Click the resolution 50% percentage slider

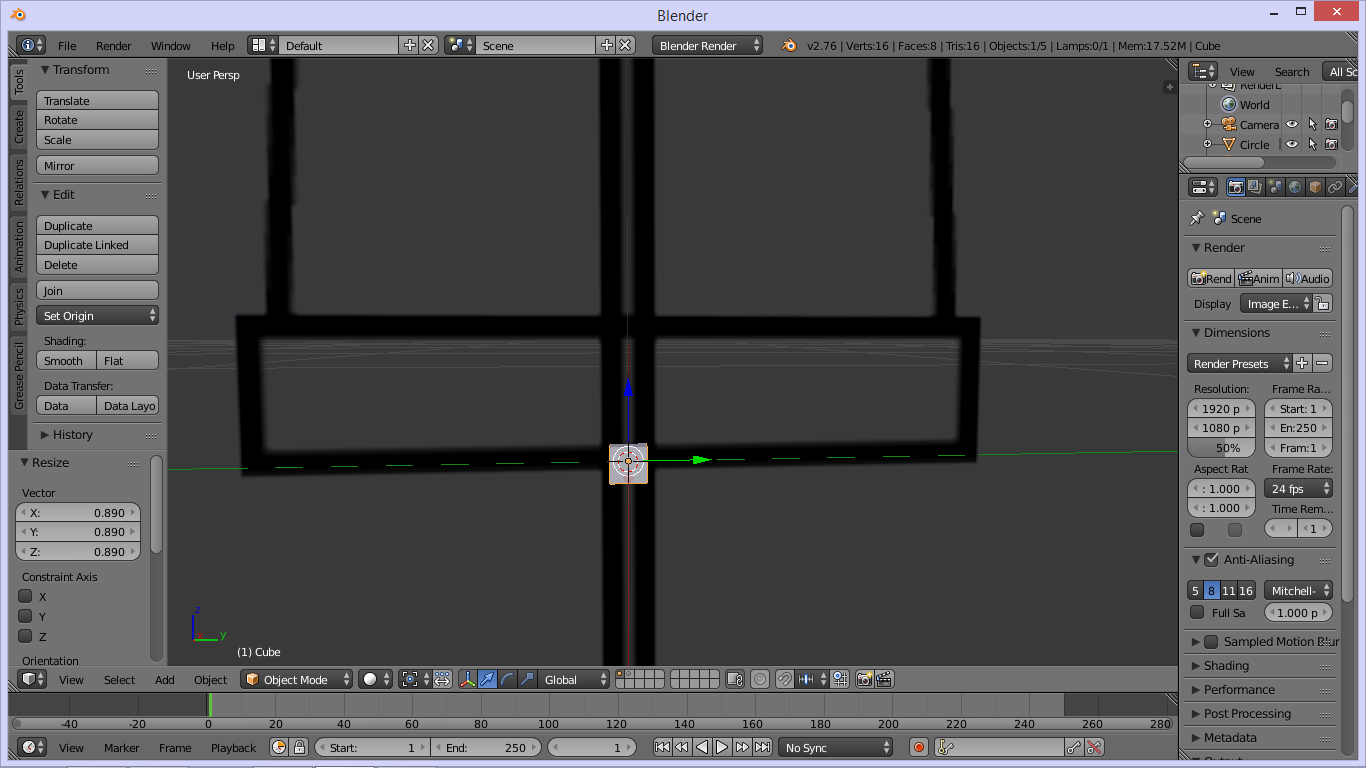(1221, 448)
